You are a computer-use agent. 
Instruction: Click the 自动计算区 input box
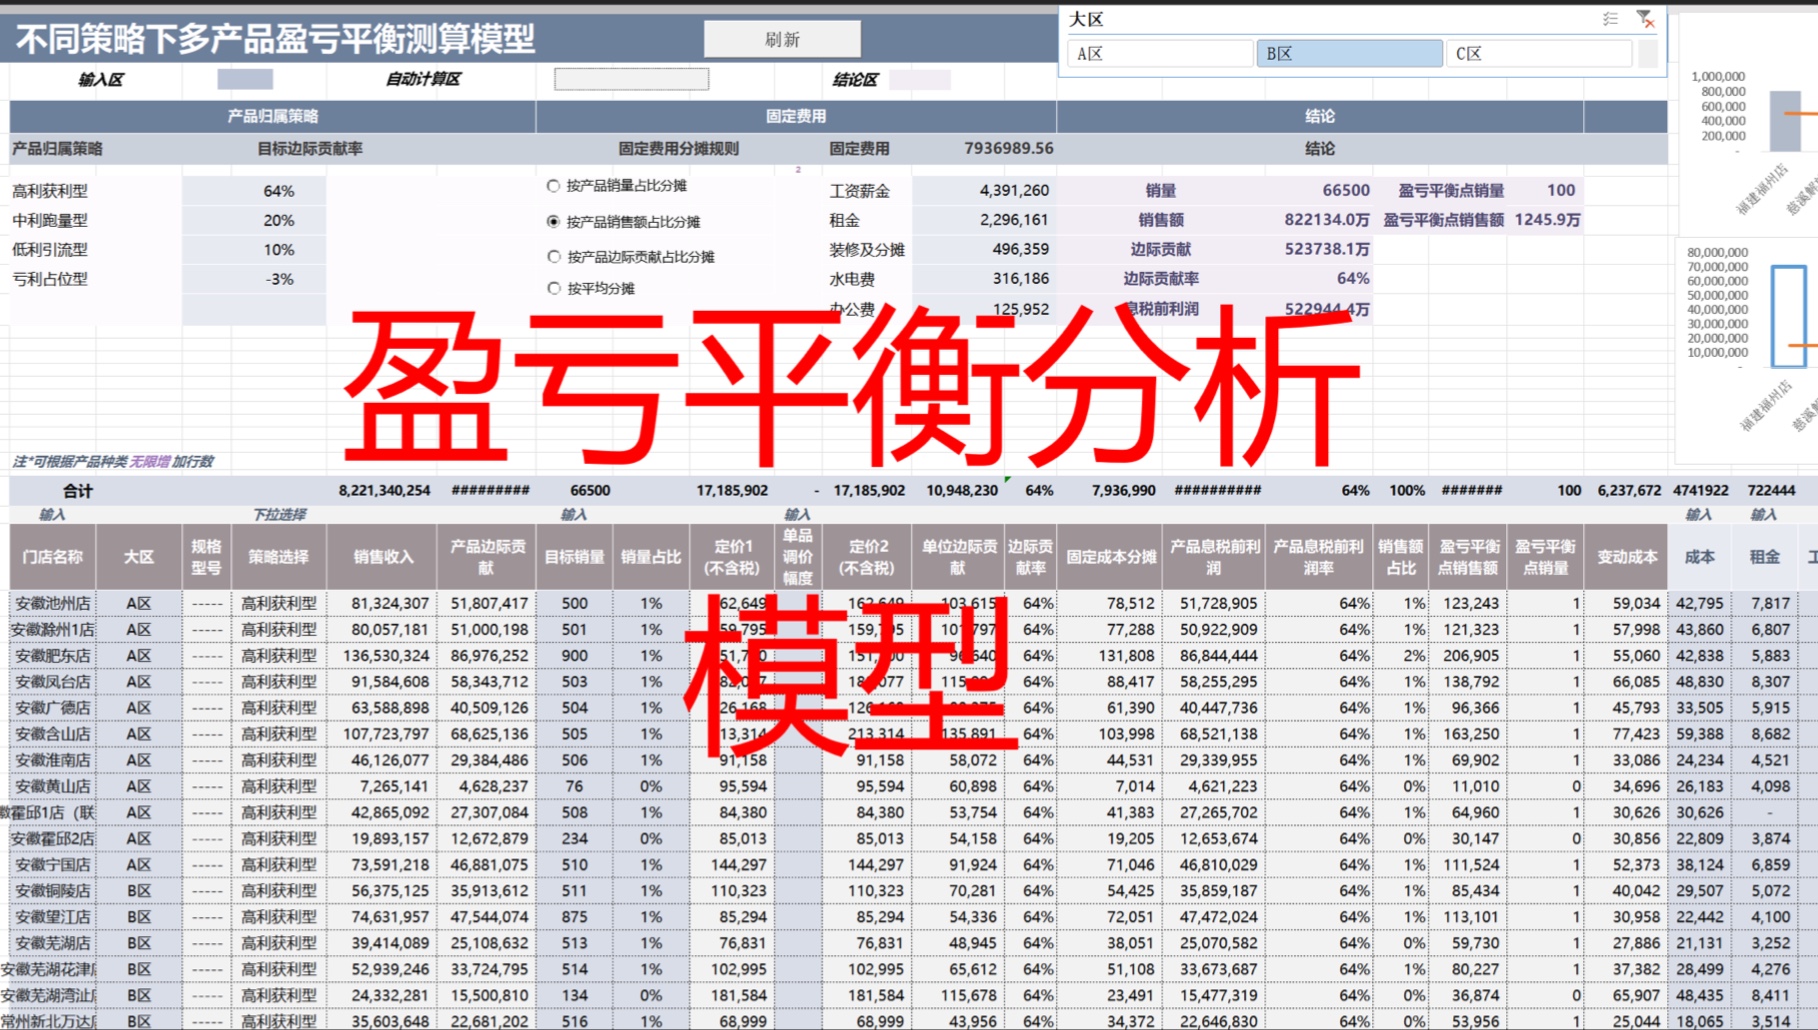click(x=631, y=78)
